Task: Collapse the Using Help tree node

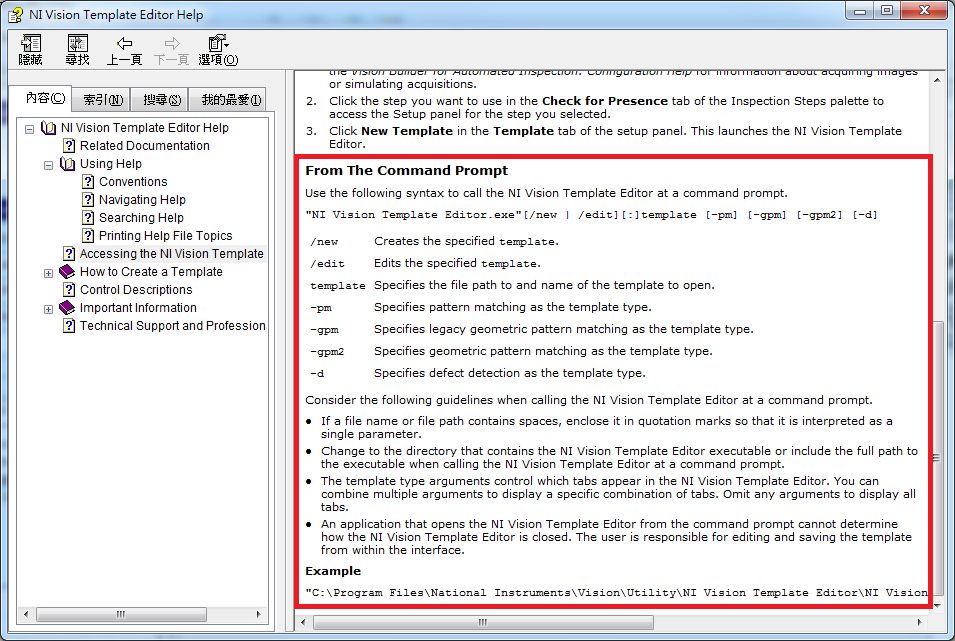Action: pyautogui.click(x=49, y=164)
